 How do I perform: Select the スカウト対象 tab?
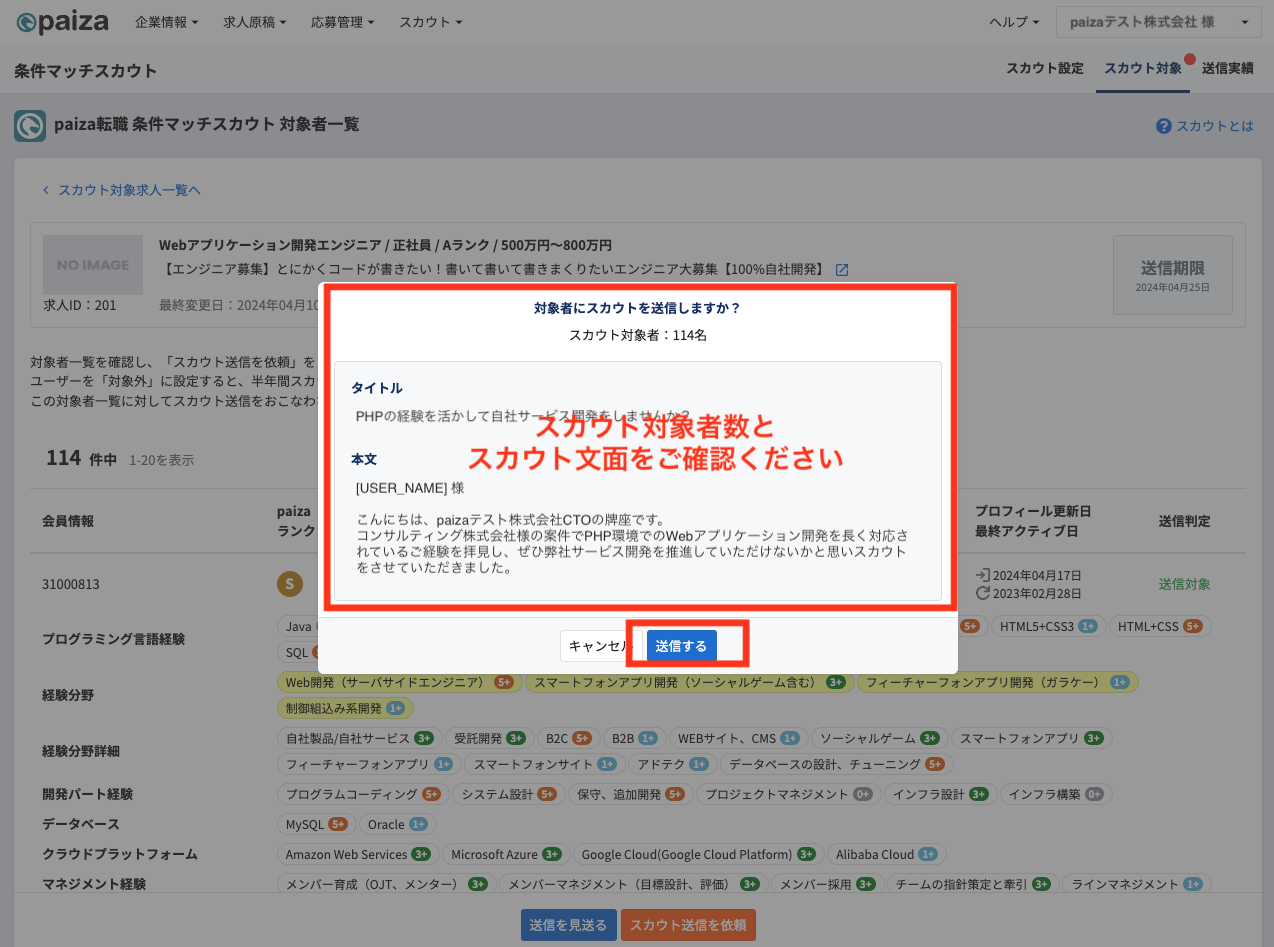(1143, 68)
